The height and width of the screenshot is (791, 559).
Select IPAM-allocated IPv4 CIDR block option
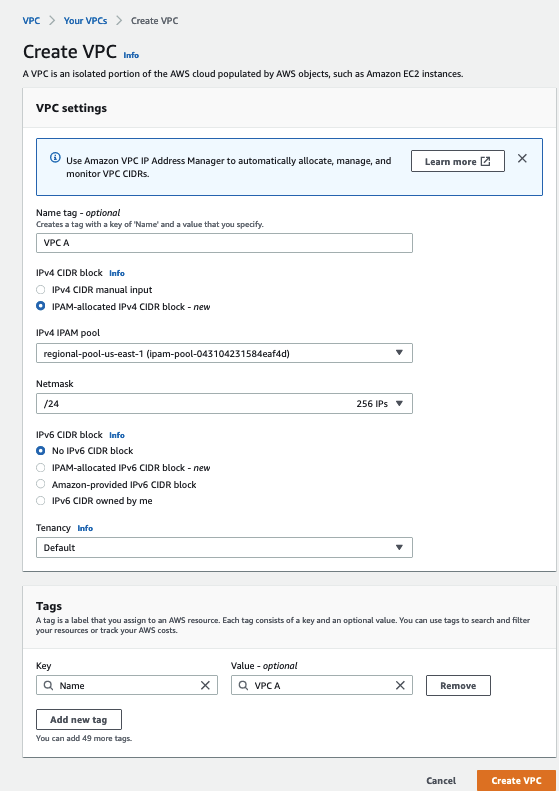pyautogui.click(x=41, y=306)
